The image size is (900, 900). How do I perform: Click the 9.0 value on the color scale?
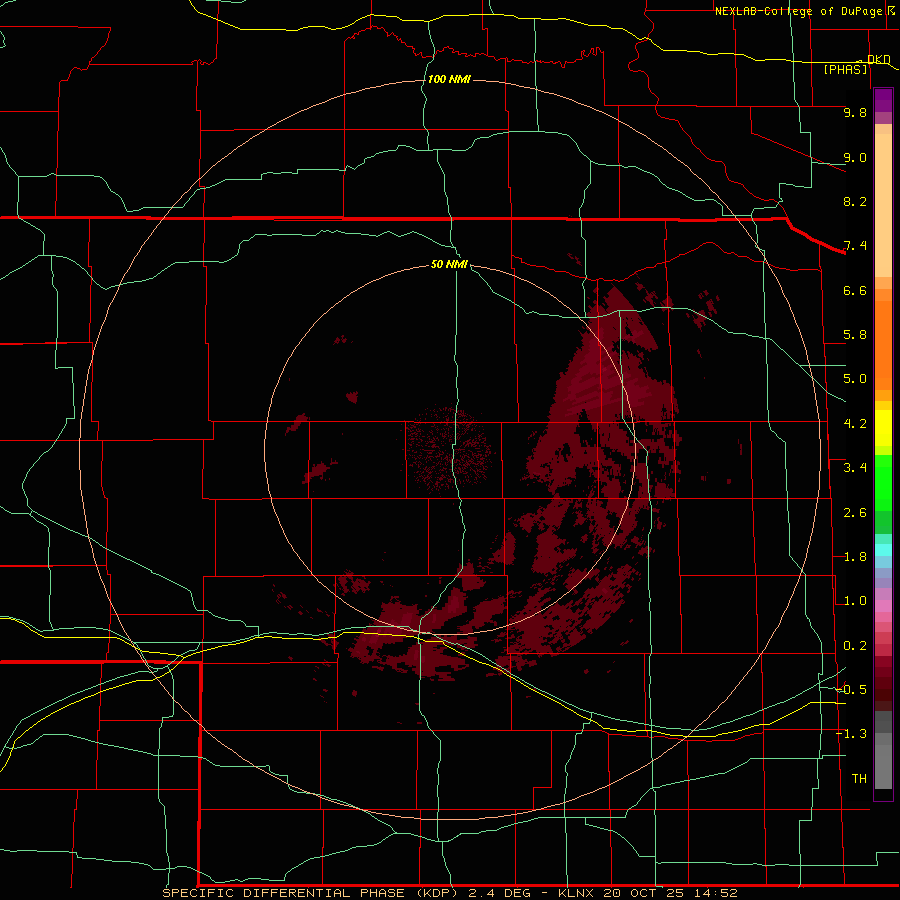855,157
